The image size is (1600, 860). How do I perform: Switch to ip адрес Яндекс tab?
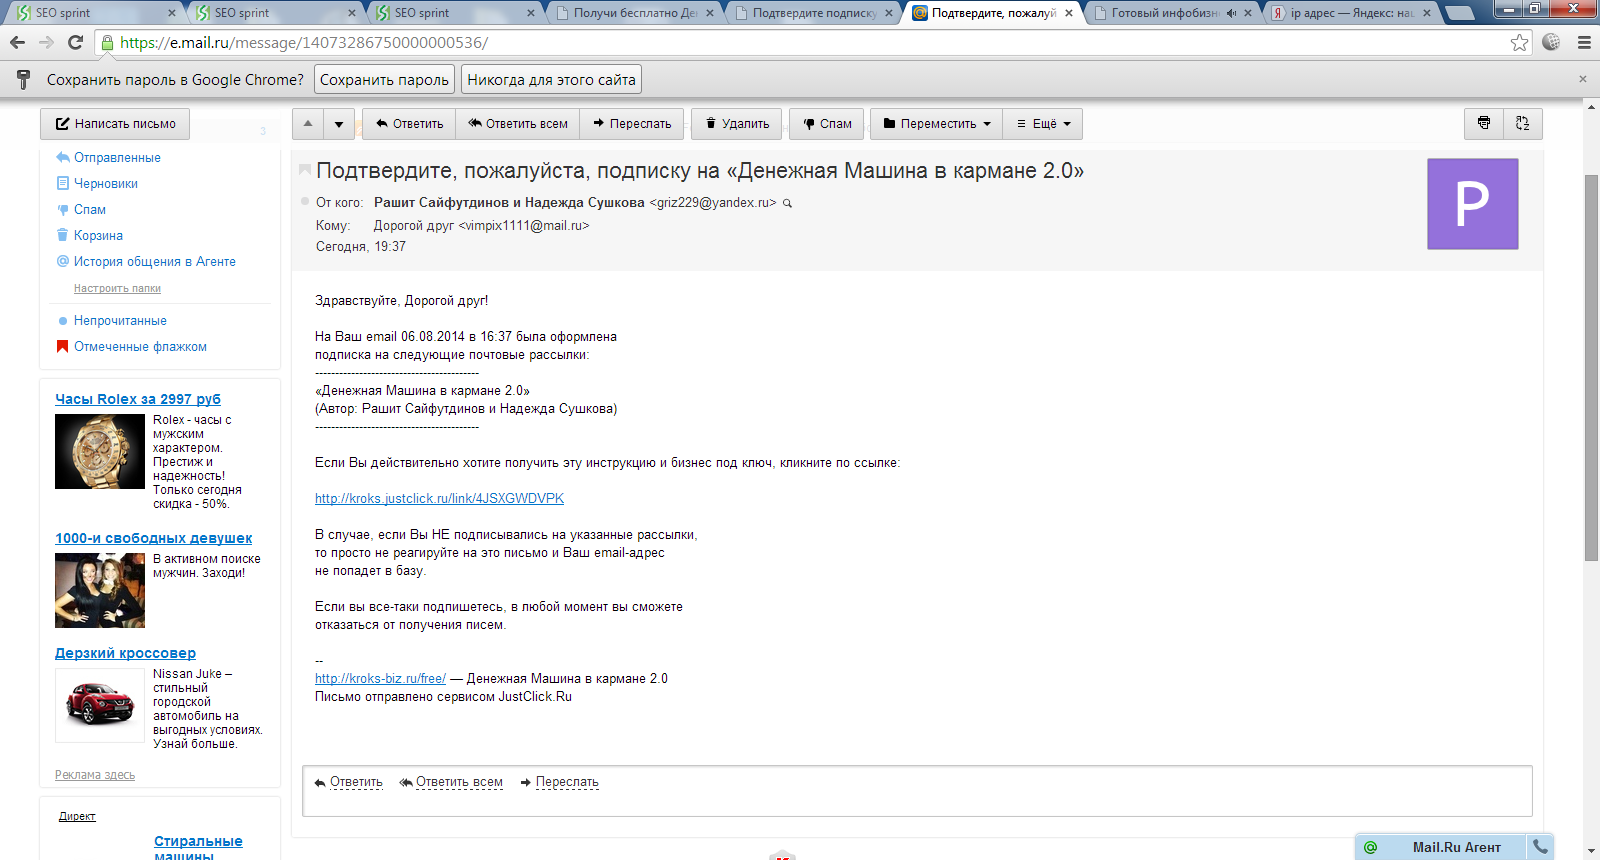tap(1350, 13)
